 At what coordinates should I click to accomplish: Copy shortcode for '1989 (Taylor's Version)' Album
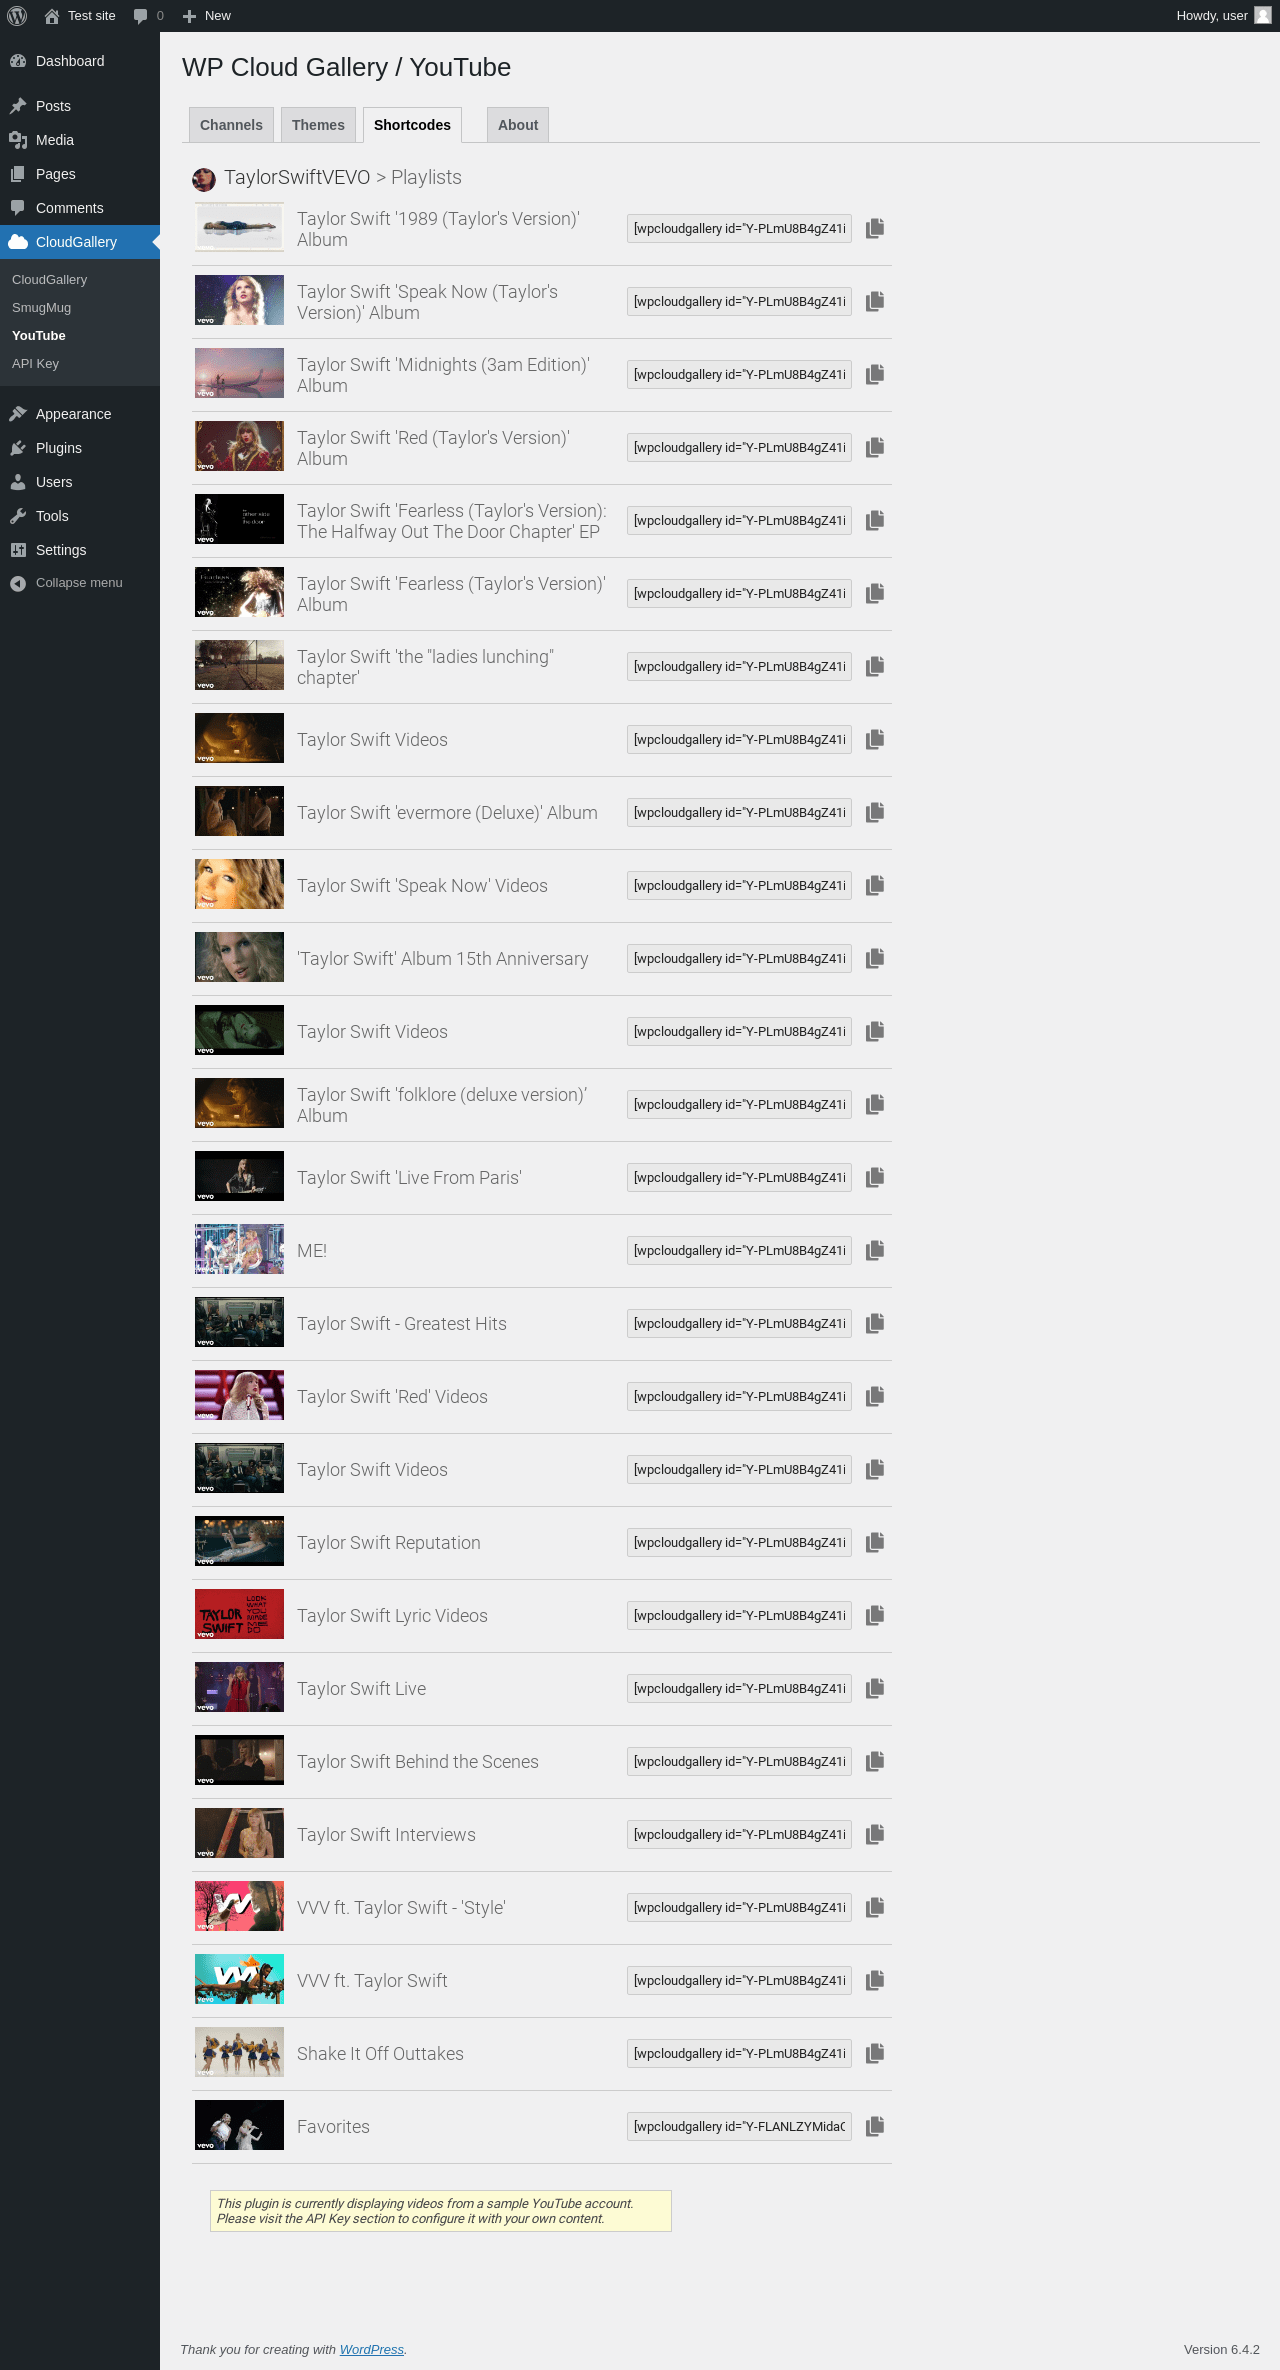coord(875,229)
